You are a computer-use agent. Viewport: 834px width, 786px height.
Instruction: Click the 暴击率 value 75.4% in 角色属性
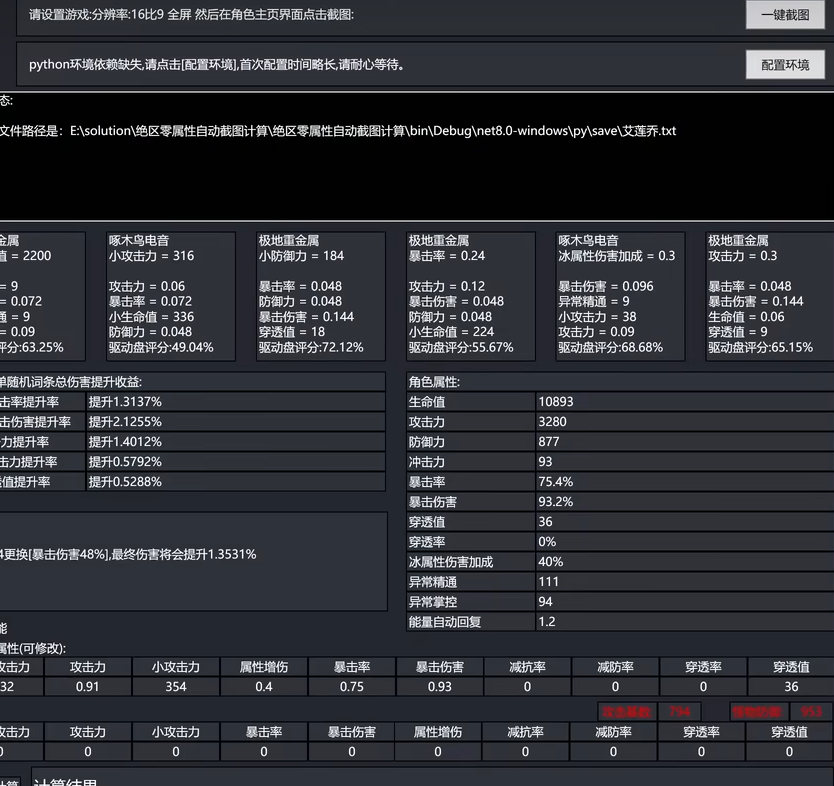(x=684, y=482)
